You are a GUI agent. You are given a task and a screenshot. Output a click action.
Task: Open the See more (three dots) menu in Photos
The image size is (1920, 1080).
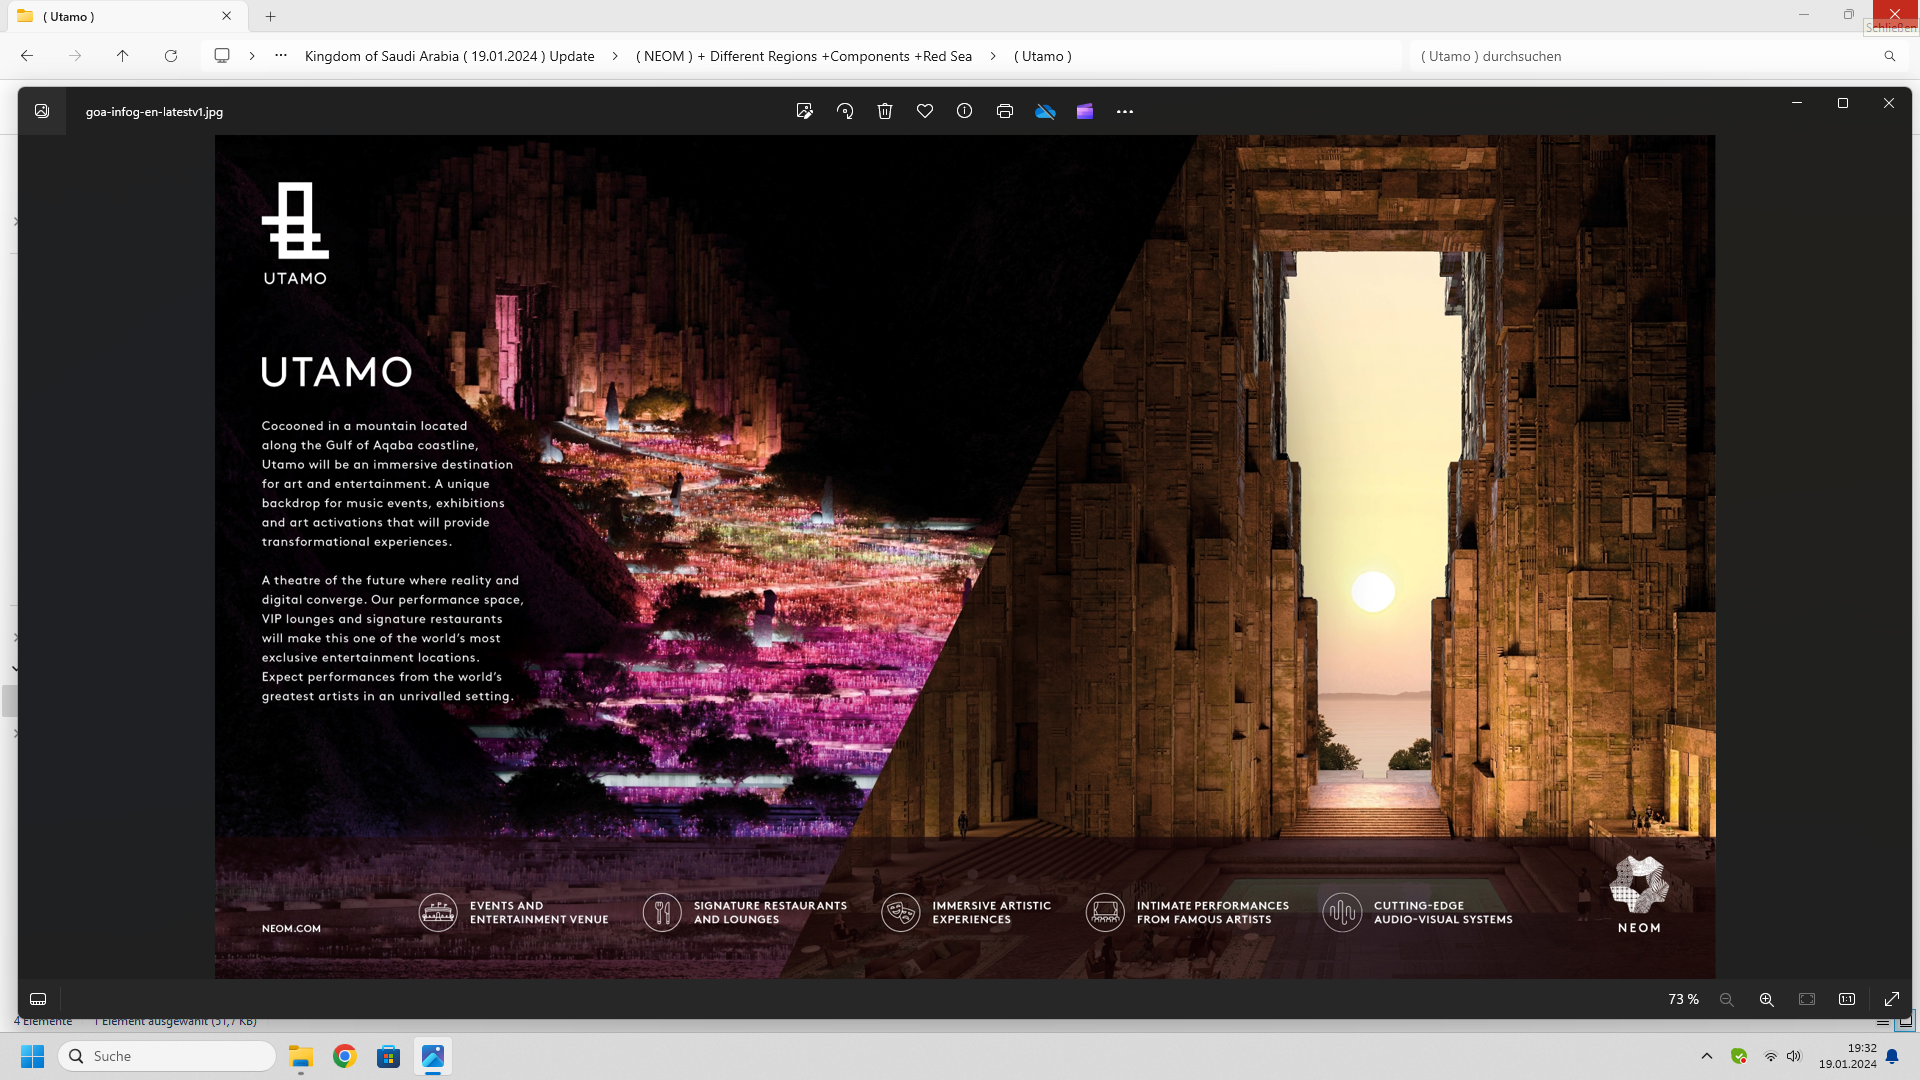[1125, 111]
